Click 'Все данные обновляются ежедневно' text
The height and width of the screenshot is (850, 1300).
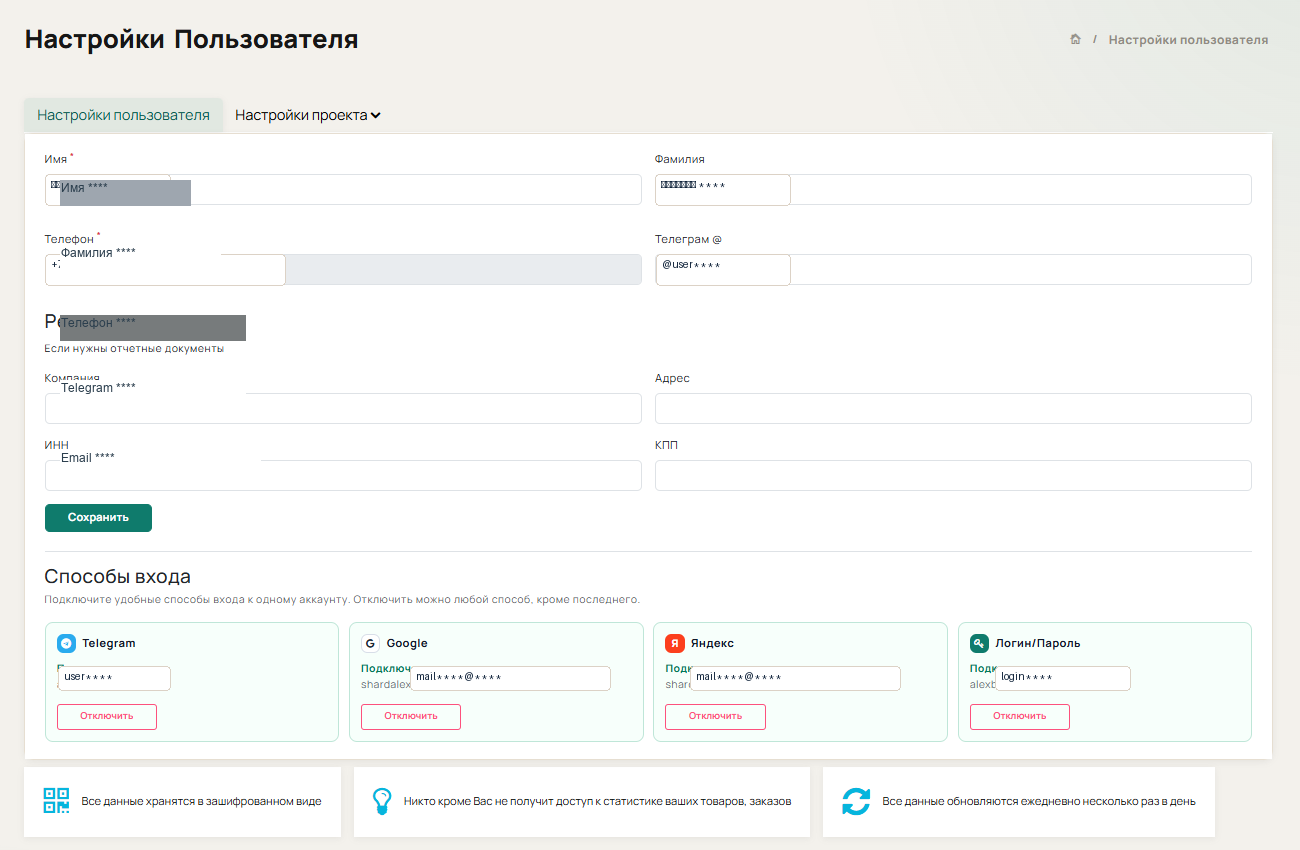(x=1039, y=802)
